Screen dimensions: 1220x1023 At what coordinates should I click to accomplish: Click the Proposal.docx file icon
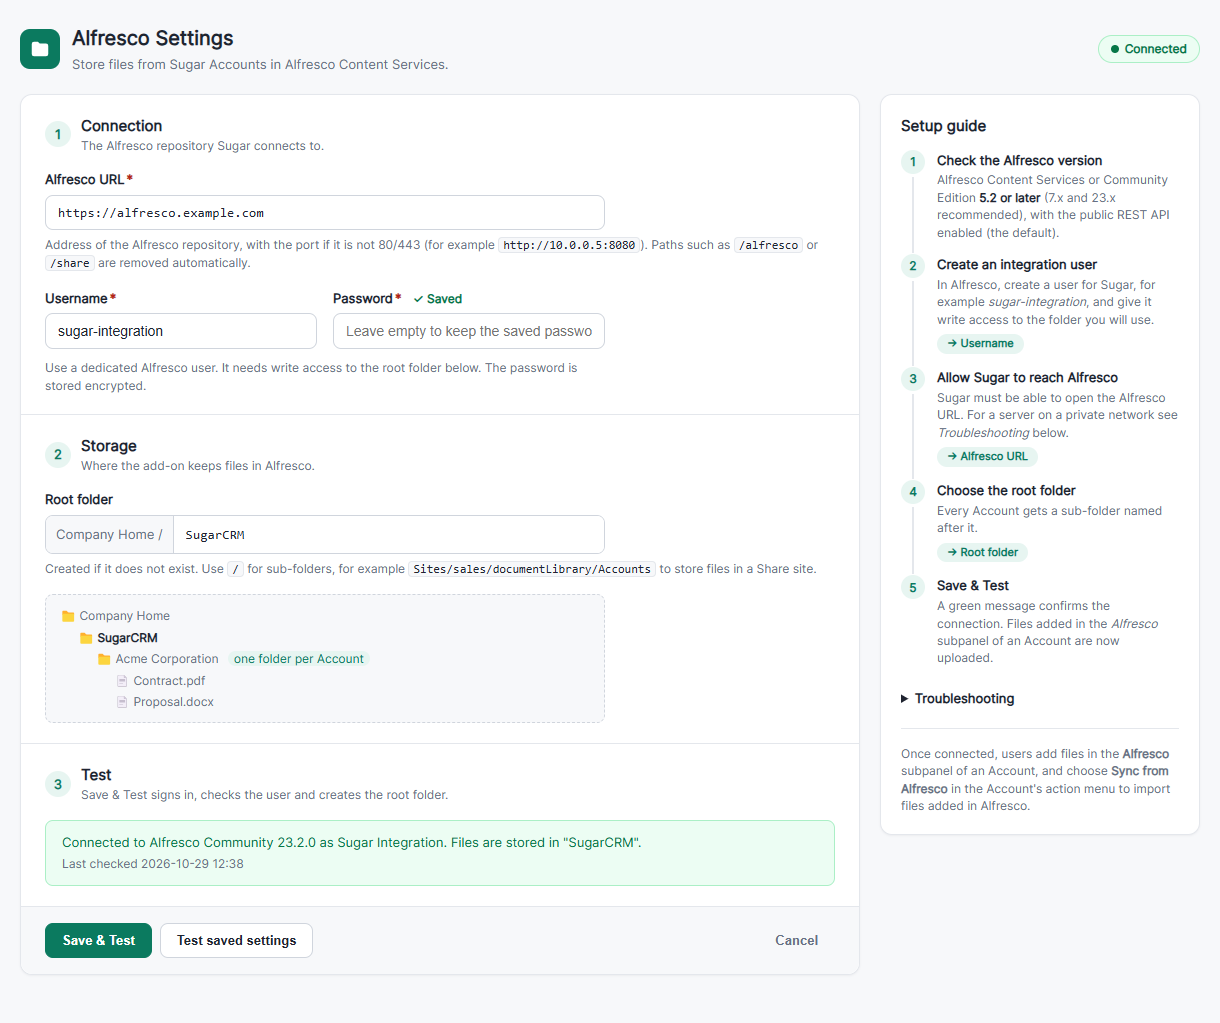pos(122,702)
